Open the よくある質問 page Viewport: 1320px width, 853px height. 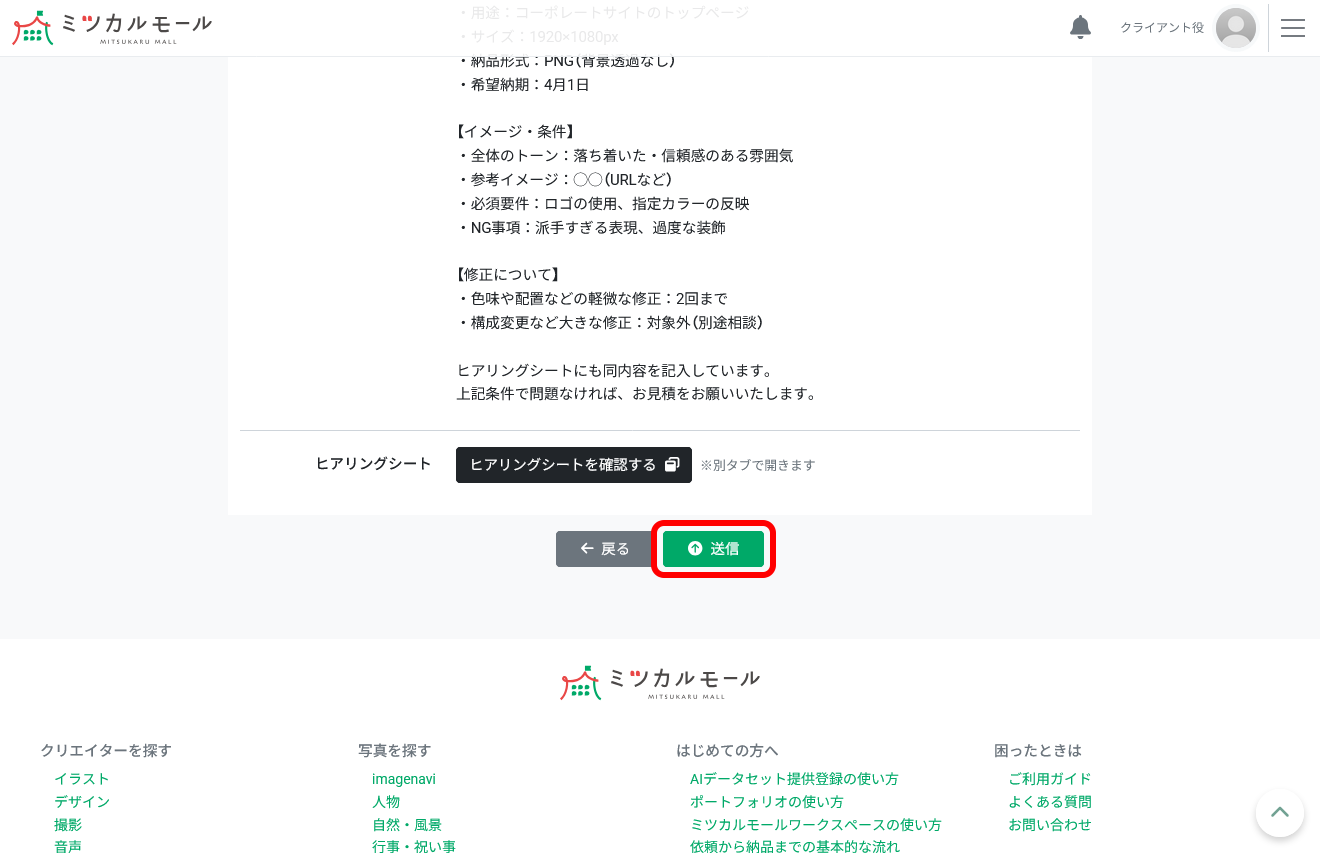click(1051, 801)
